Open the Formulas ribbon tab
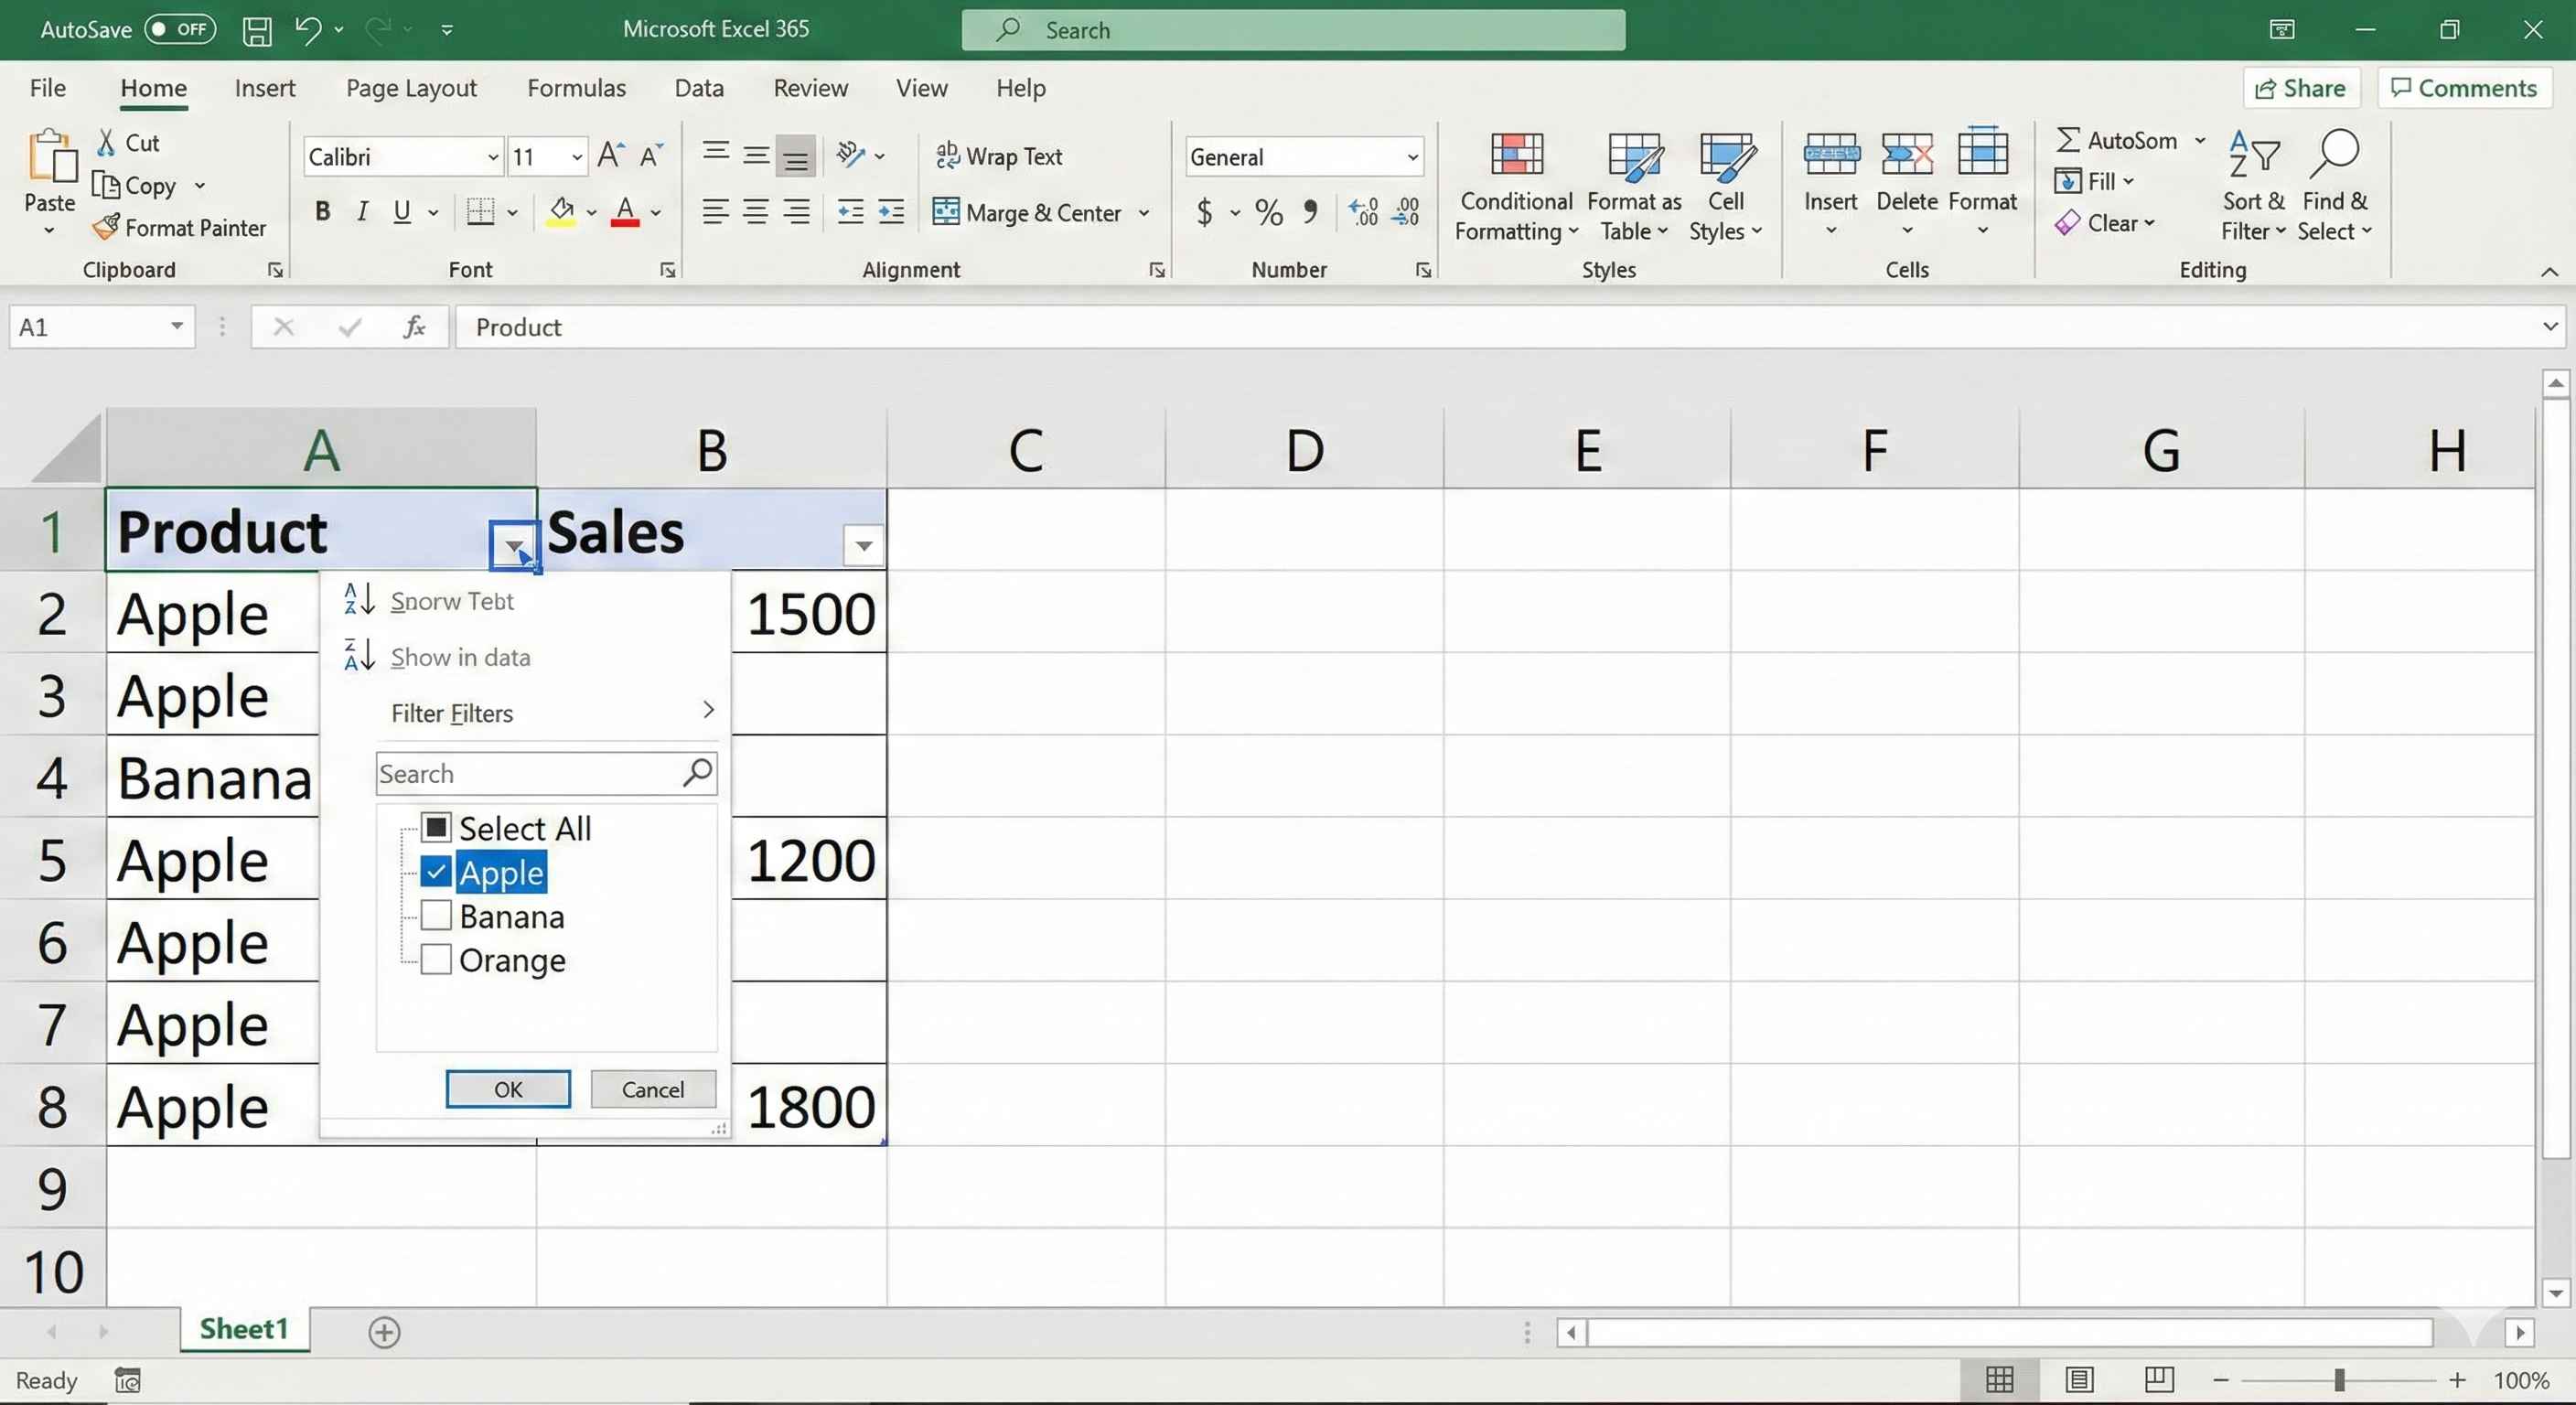2576x1405 pixels. click(x=576, y=88)
